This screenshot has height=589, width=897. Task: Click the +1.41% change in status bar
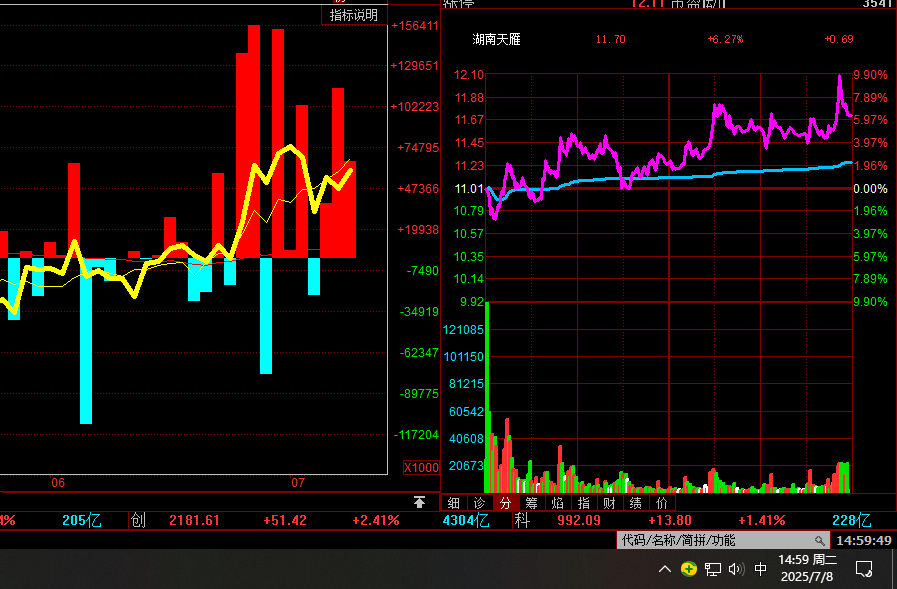click(x=761, y=520)
